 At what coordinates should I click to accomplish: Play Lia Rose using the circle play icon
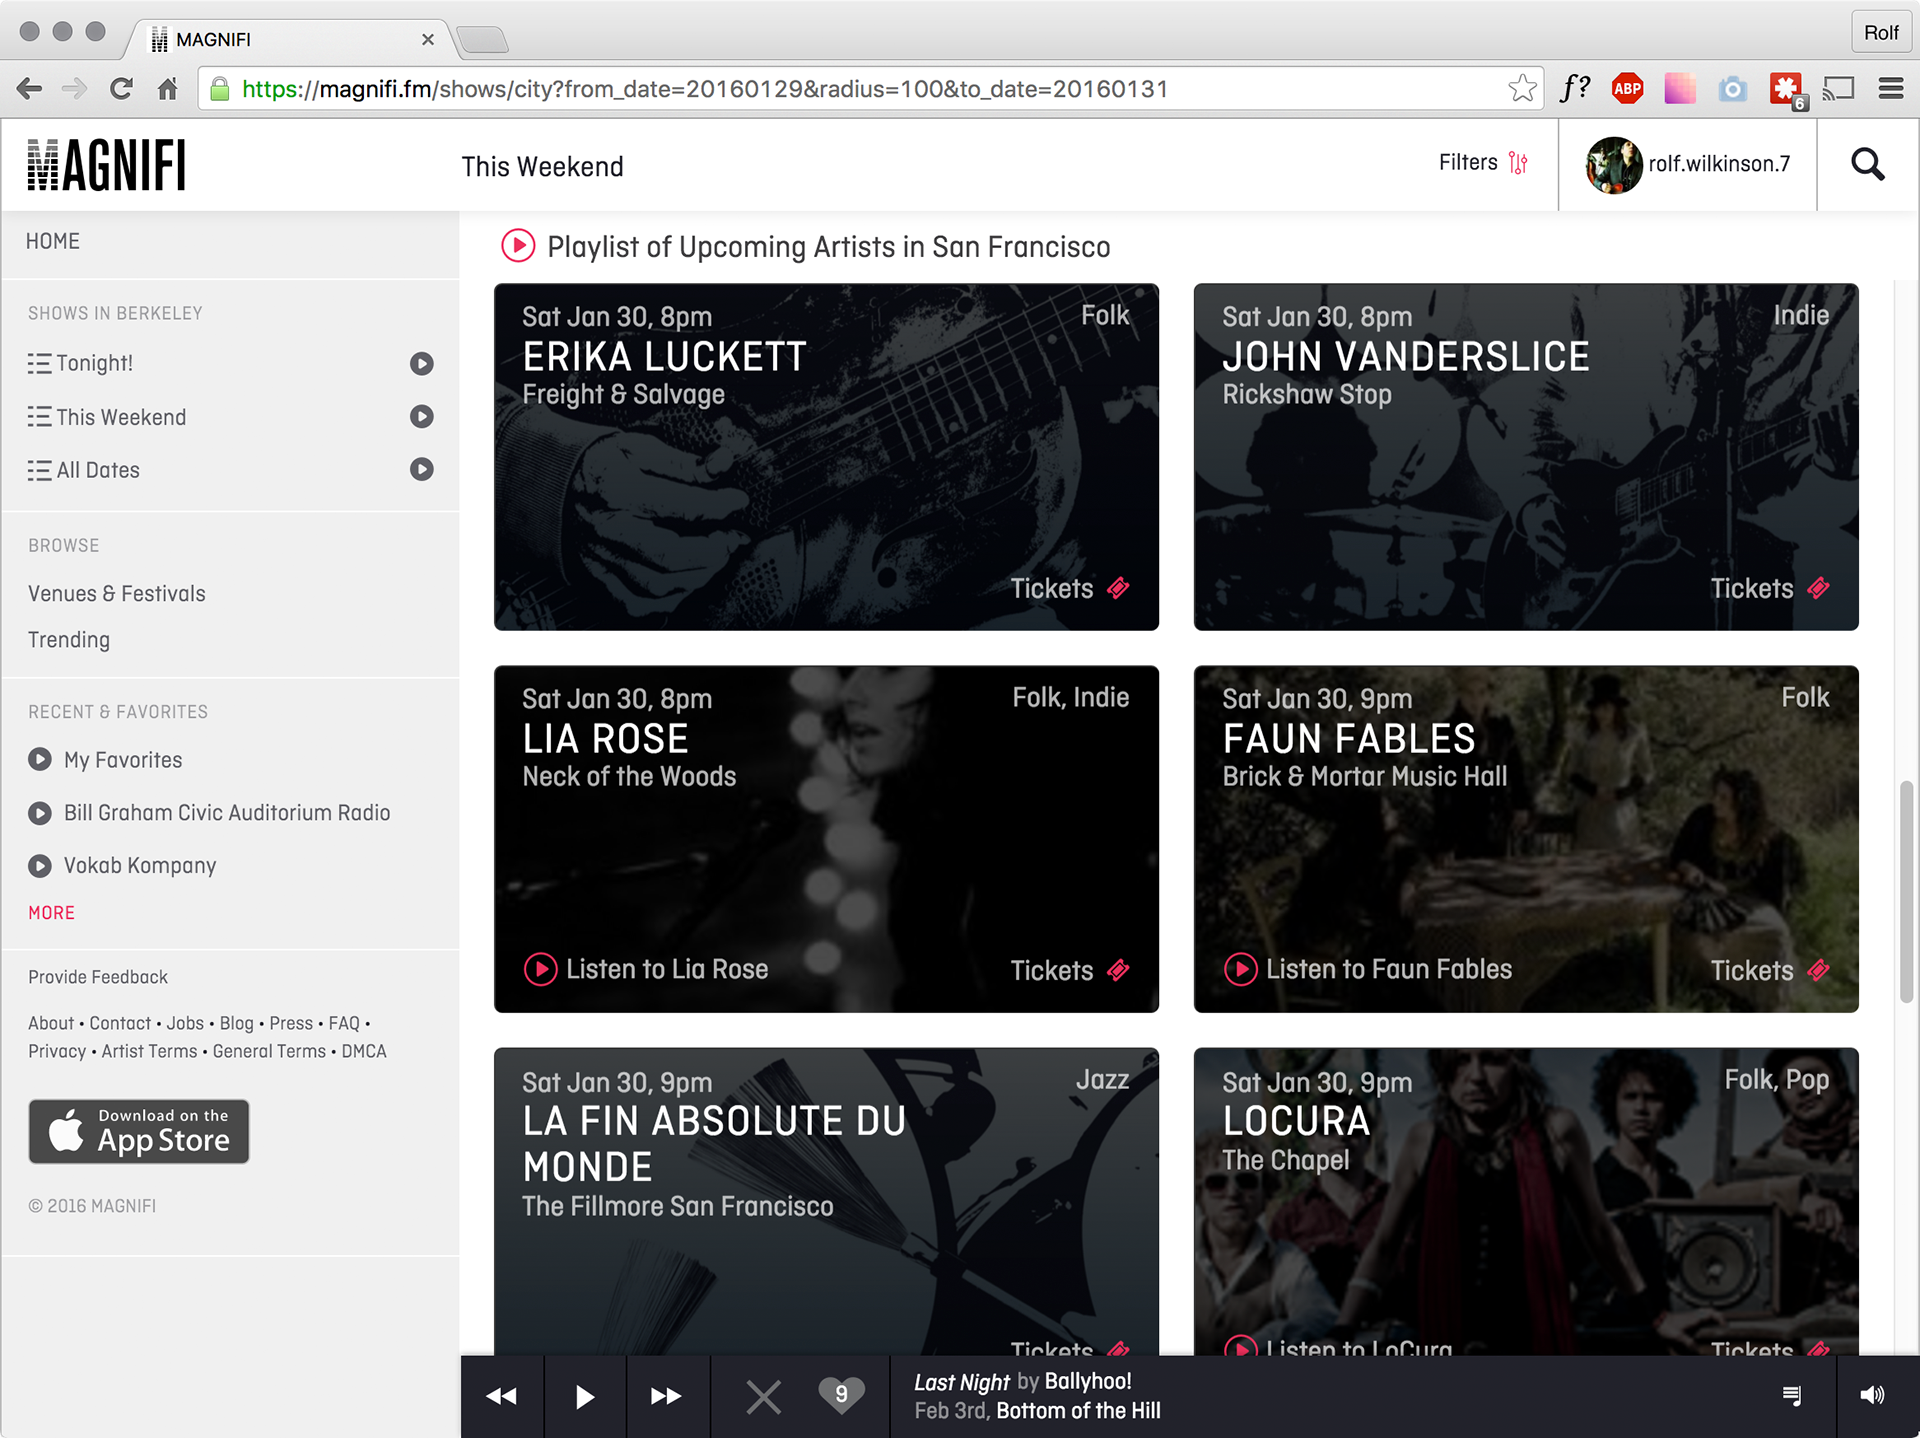pos(541,969)
